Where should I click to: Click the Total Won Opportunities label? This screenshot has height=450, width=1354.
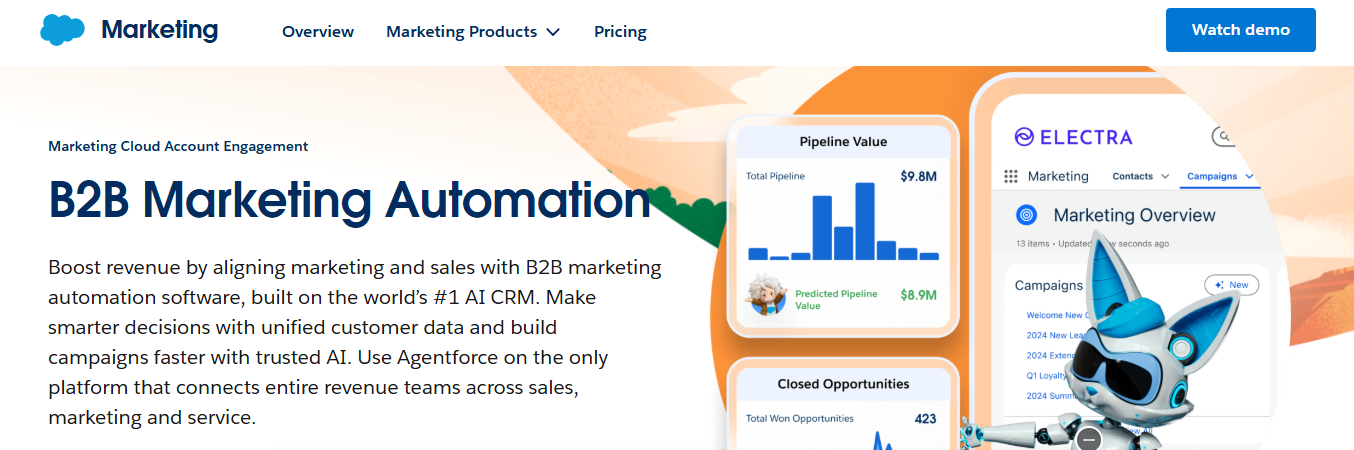click(x=800, y=418)
